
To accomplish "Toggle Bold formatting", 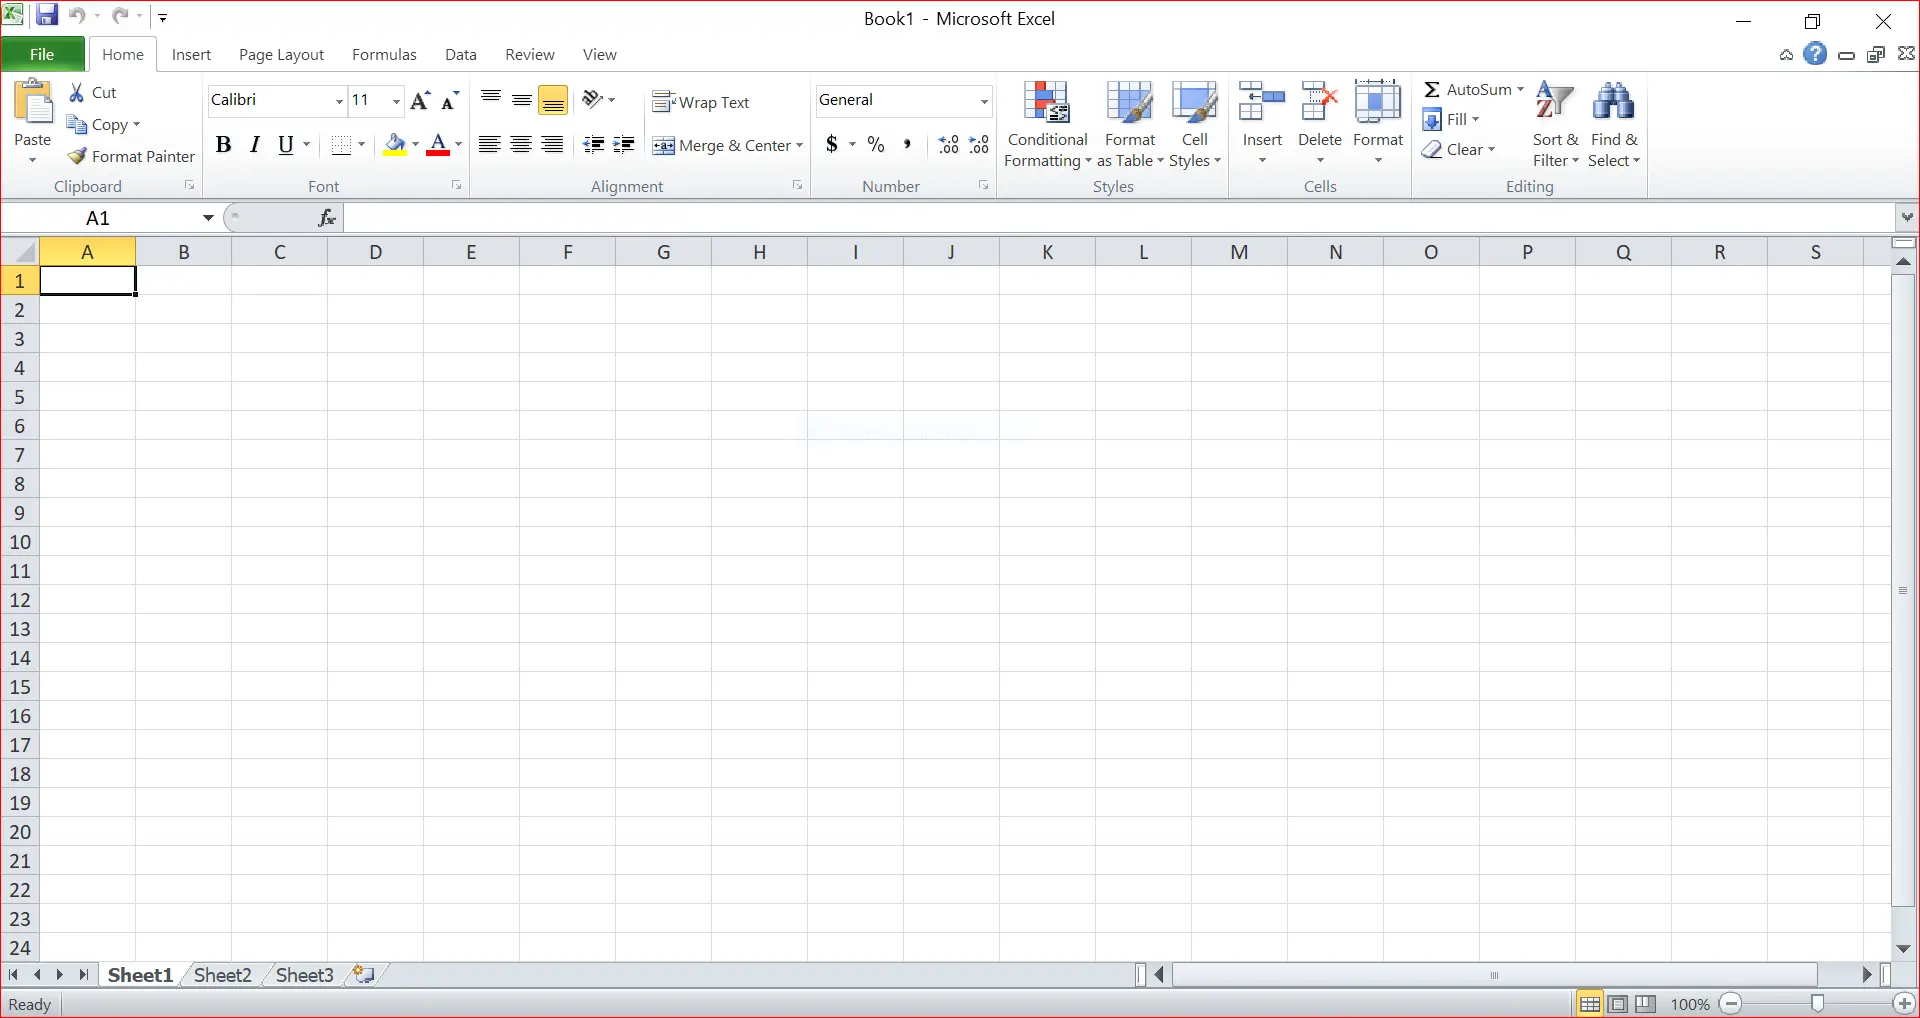I will (x=224, y=145).
